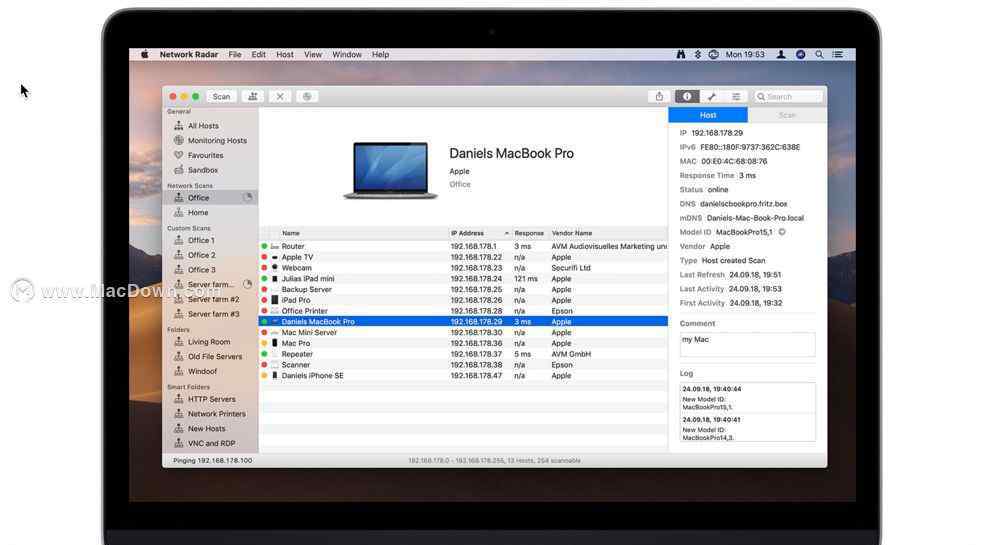Sort by Response column header

coord(529,233)
